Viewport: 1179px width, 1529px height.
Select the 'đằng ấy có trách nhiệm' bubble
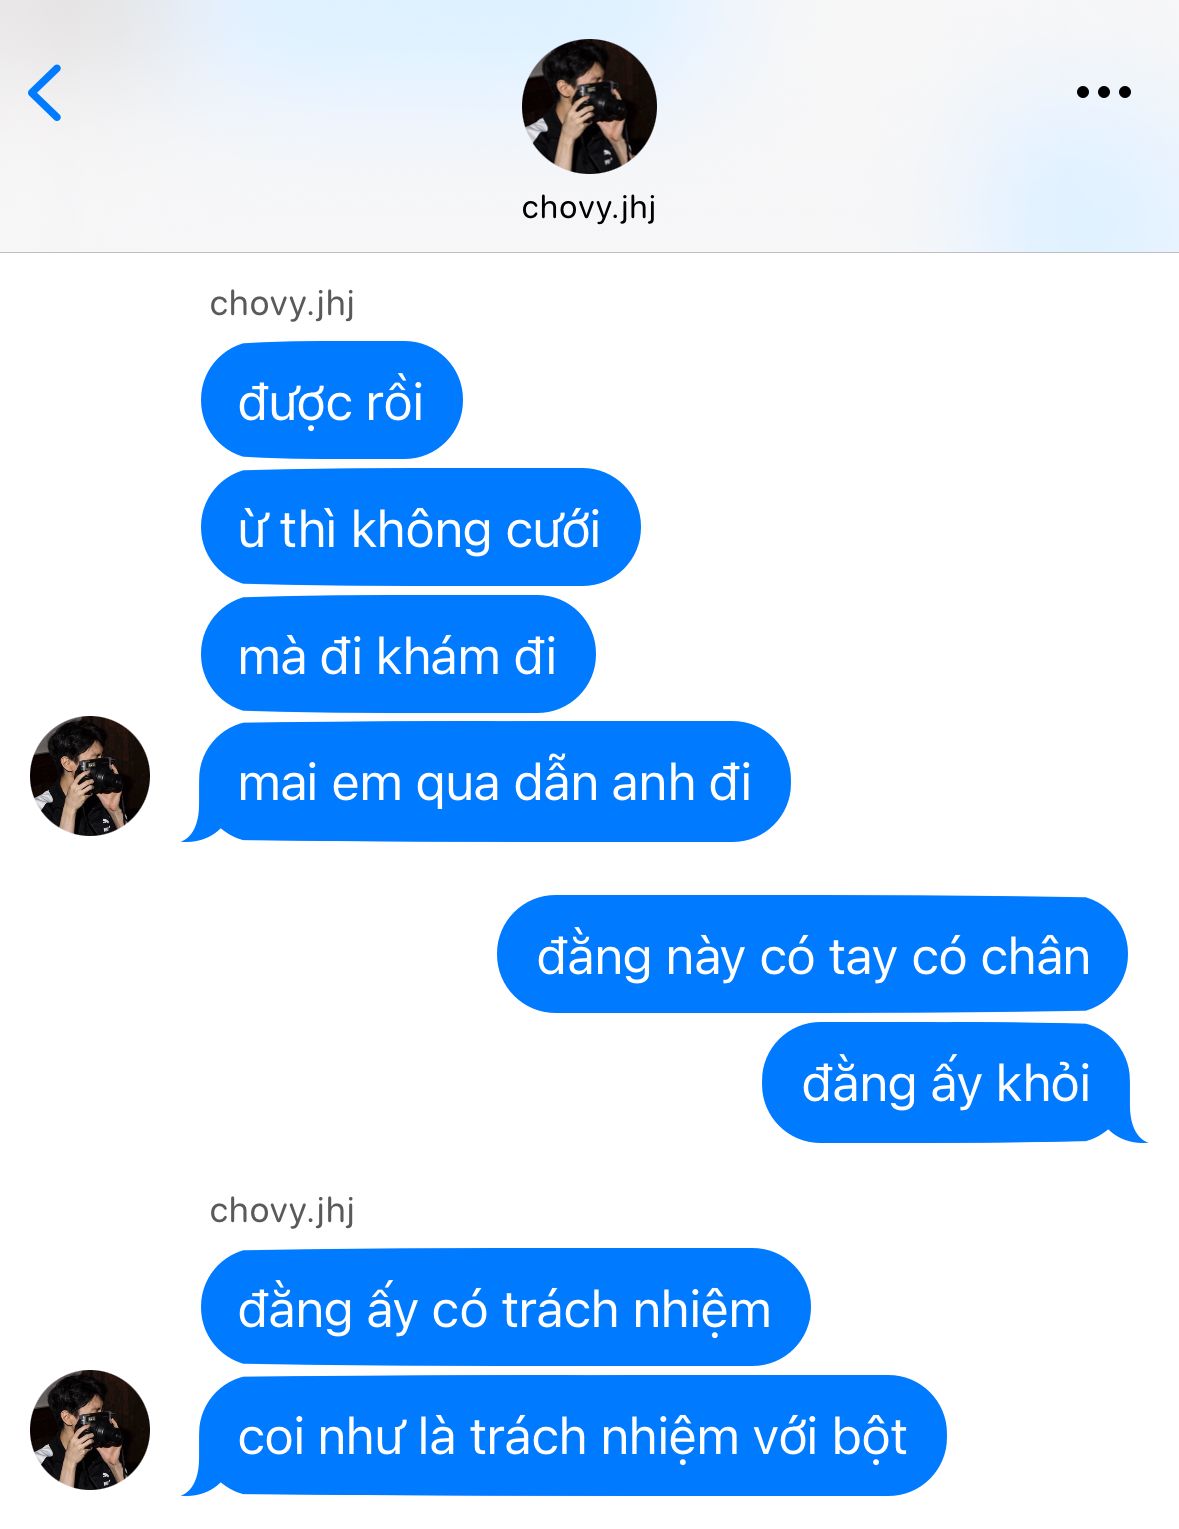point(505,1307)
